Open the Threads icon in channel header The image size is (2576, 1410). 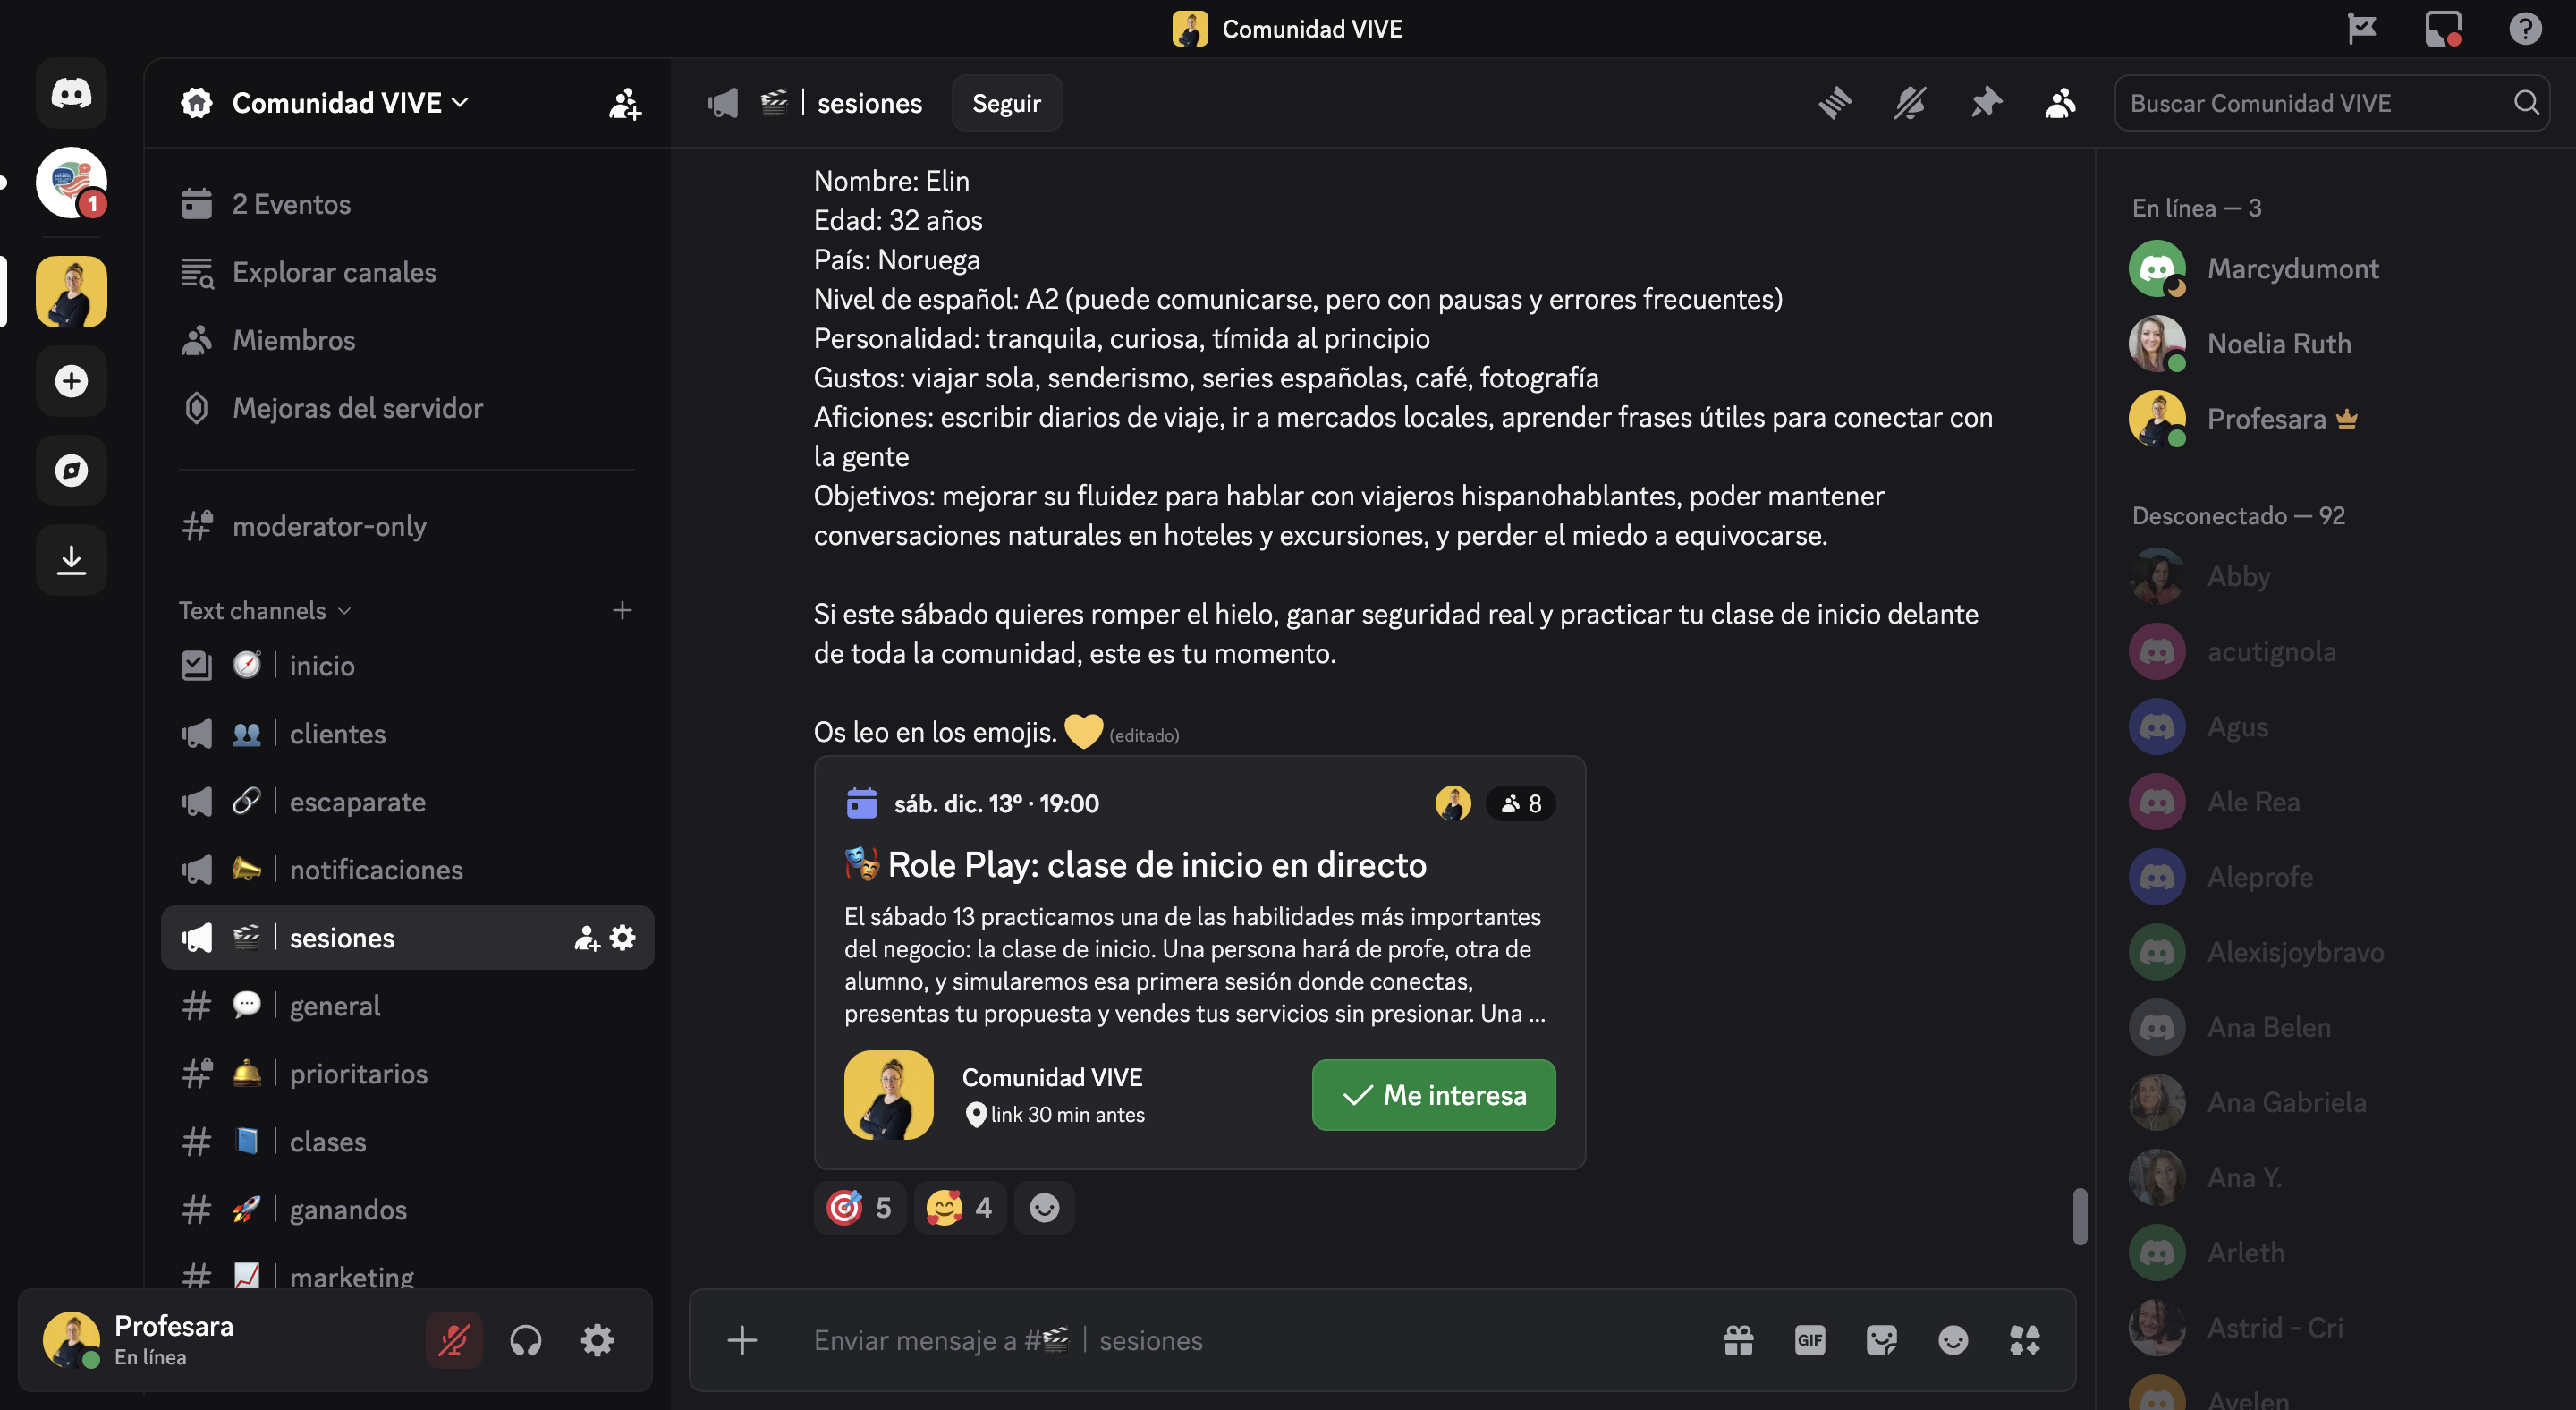1834,103
